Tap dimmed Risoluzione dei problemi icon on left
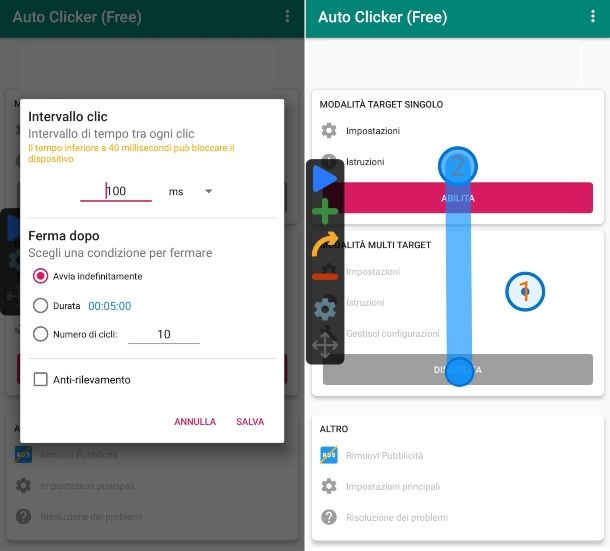The image size is (610, 551). click(x=23, y=517)
